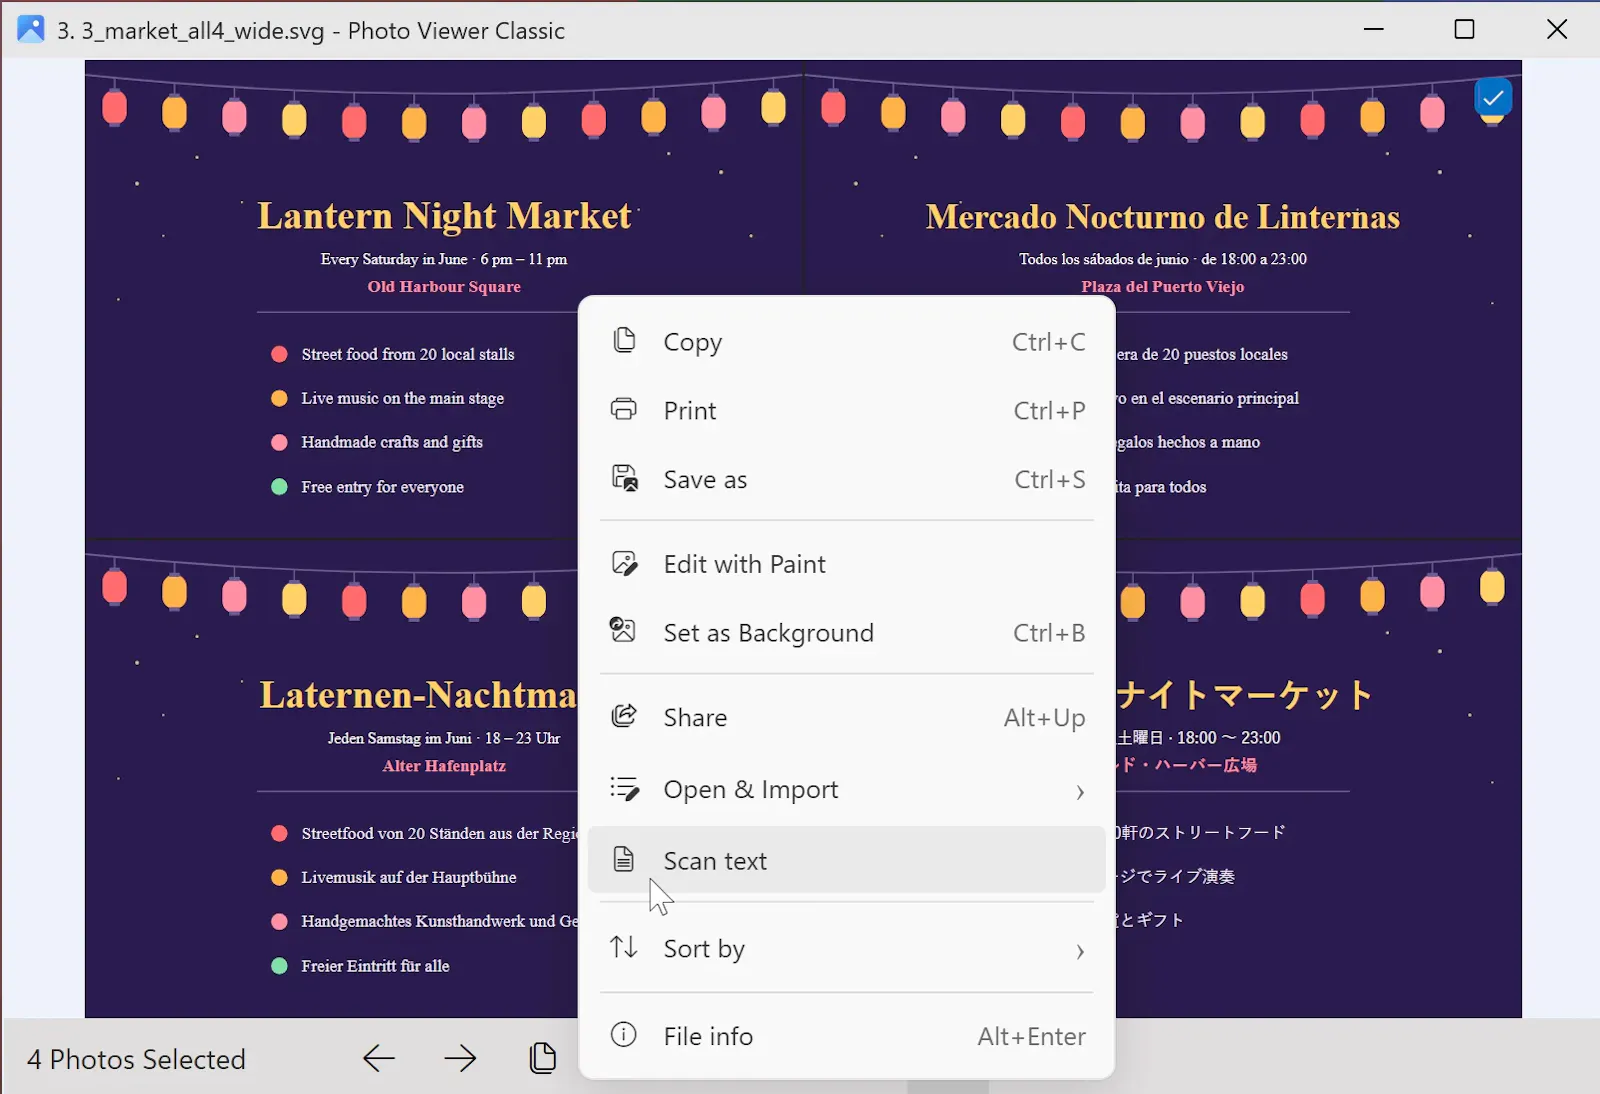Click the Share arrow icon
This screenshot has height=1094, width=1600.
click(624, 716)
